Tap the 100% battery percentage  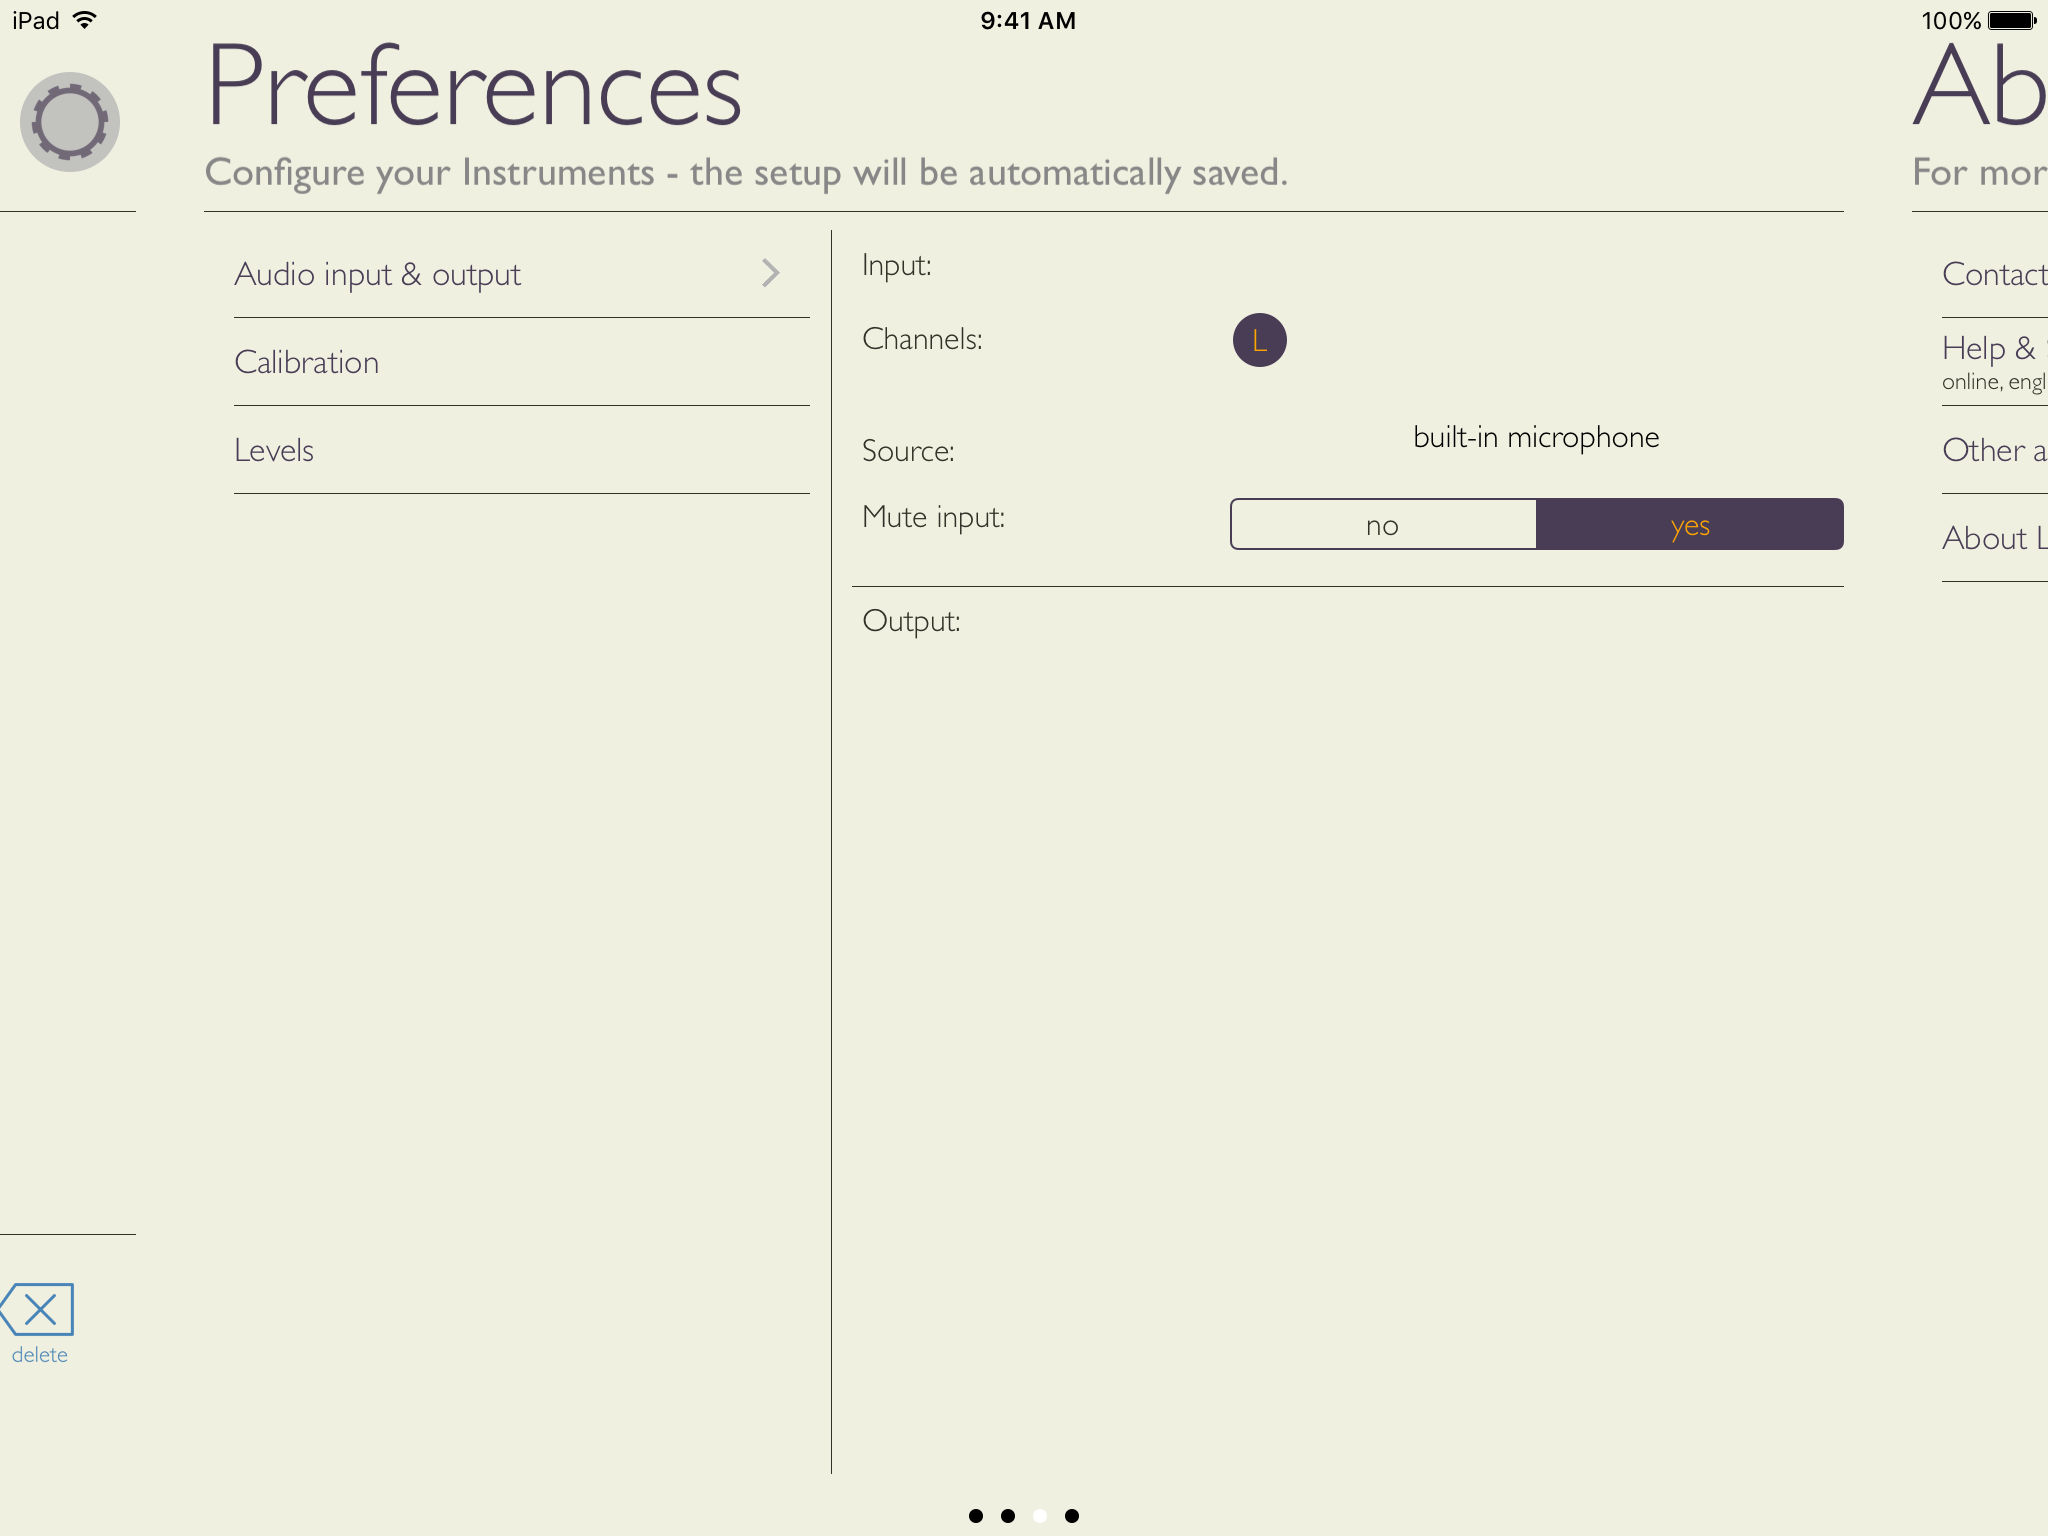[x=1951, y=20]
